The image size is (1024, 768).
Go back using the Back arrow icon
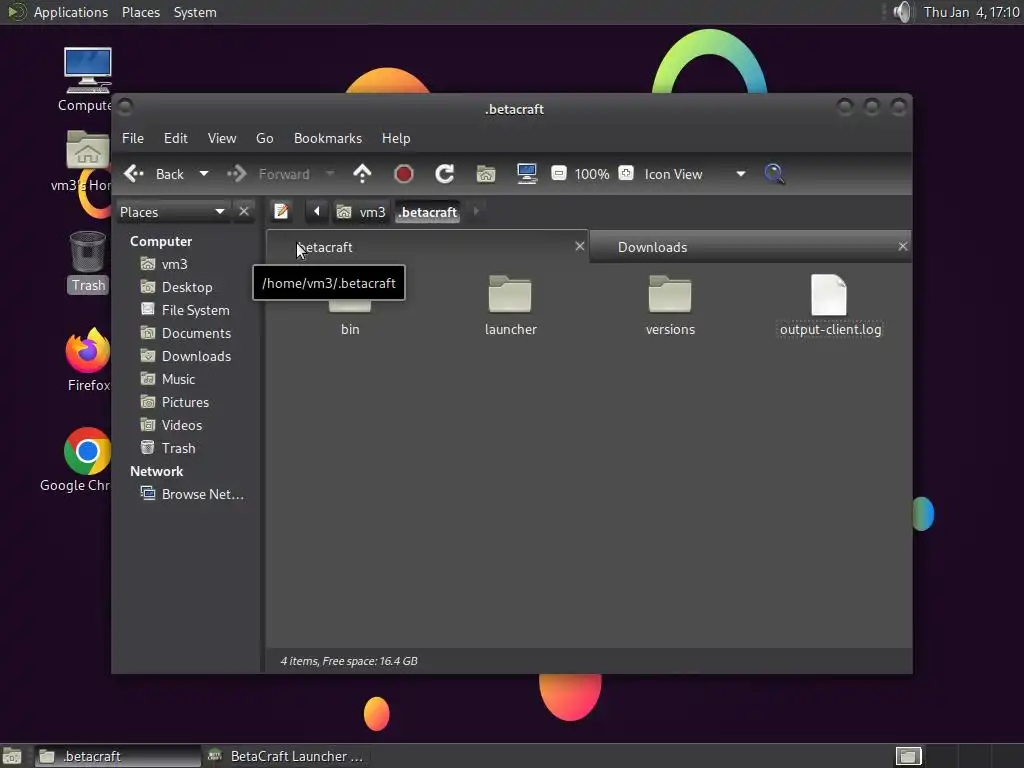(x=134, y=174)
